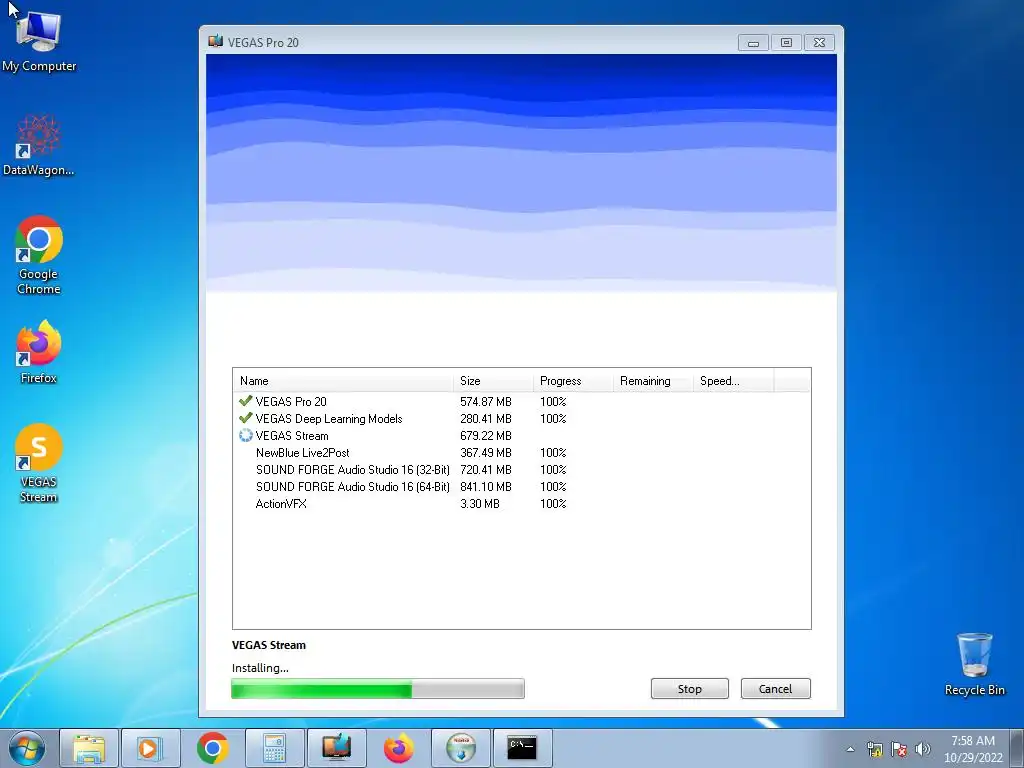Show hidden system tray icons
The width and height of the screenshot is (1024, 768).
[850, 749]
